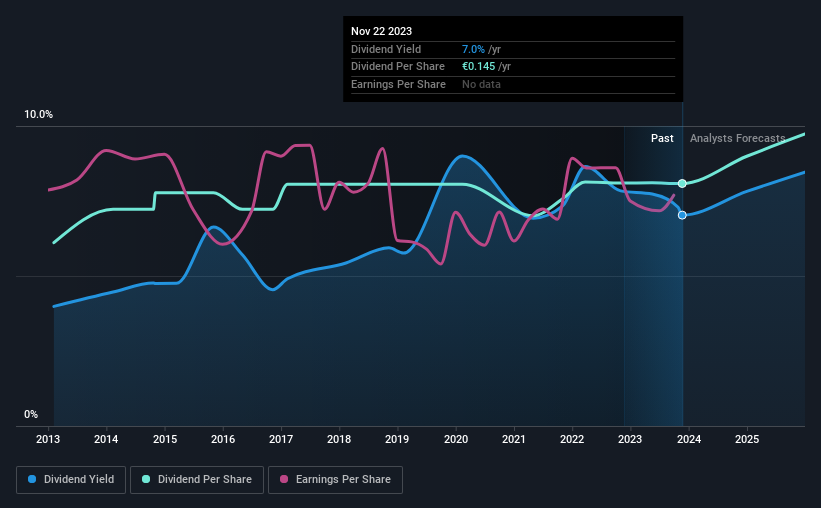The image size is (821, 508).
Task: Click the €0.145 dividend per share value
Action: (x=479, y=67)
